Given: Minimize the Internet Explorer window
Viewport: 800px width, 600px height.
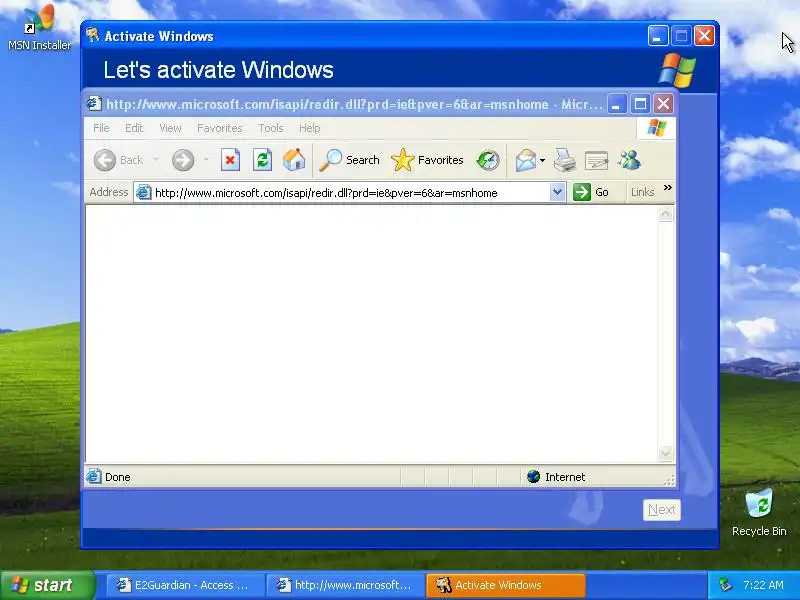Looking at the screenshot, I should [617, 104].
